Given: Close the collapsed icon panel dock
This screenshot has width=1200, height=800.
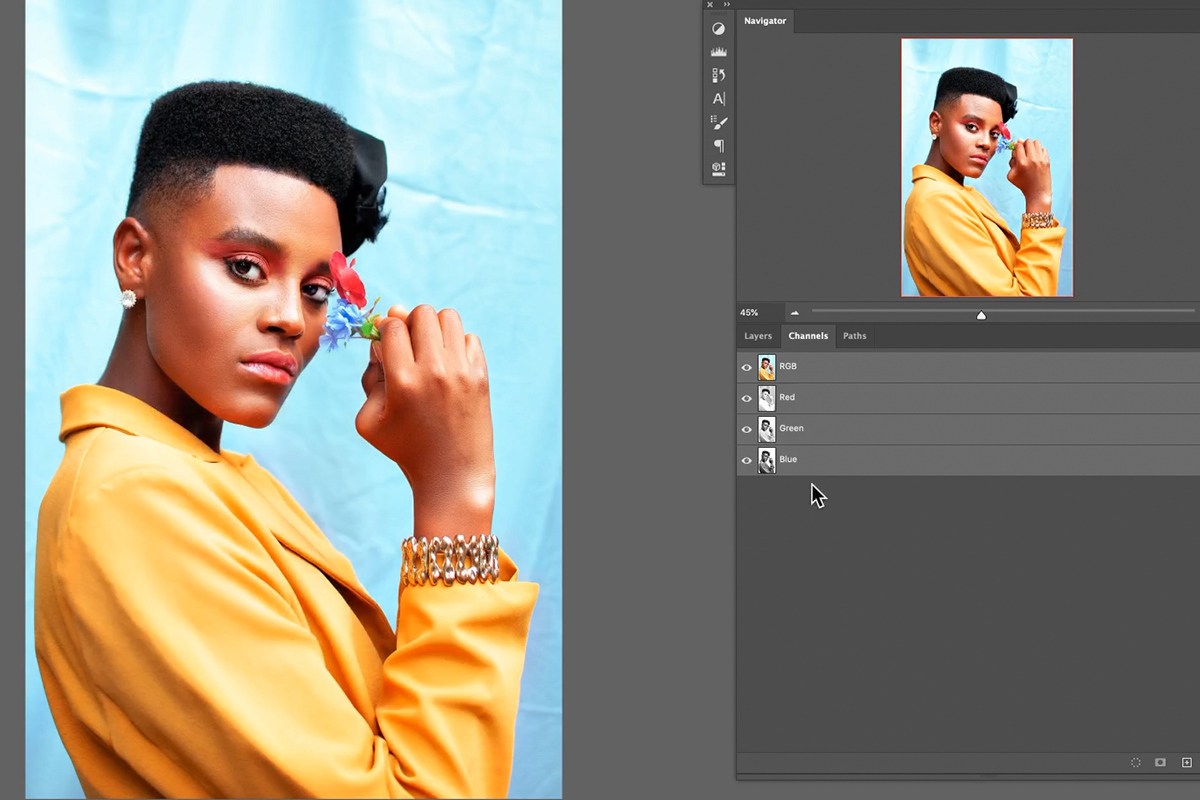Looking at the screenshot, I should [710, 4].
